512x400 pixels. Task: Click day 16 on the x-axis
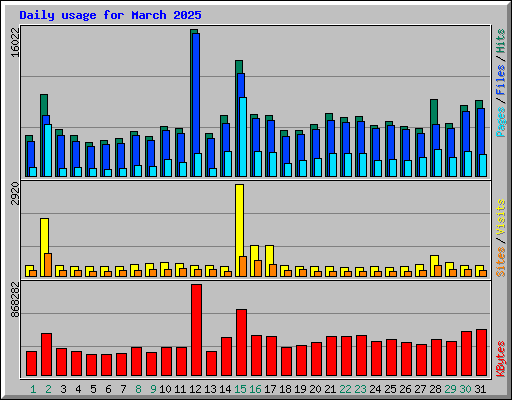255,389
